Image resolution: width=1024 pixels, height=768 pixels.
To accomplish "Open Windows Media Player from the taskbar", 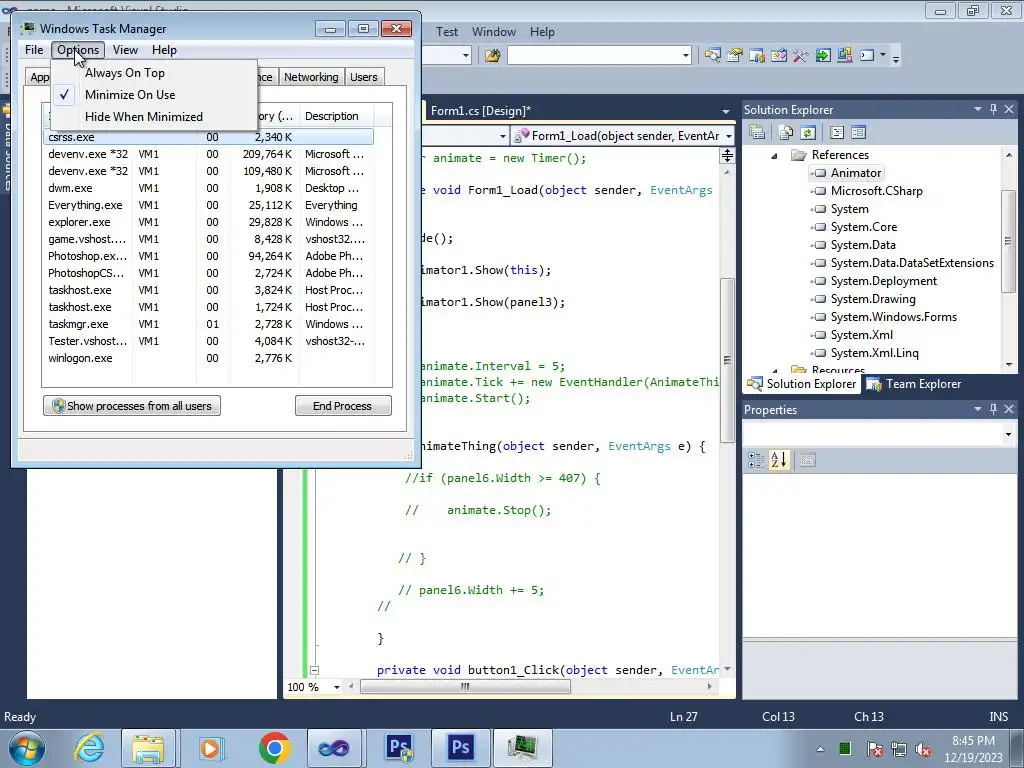I will click(211, 747).
